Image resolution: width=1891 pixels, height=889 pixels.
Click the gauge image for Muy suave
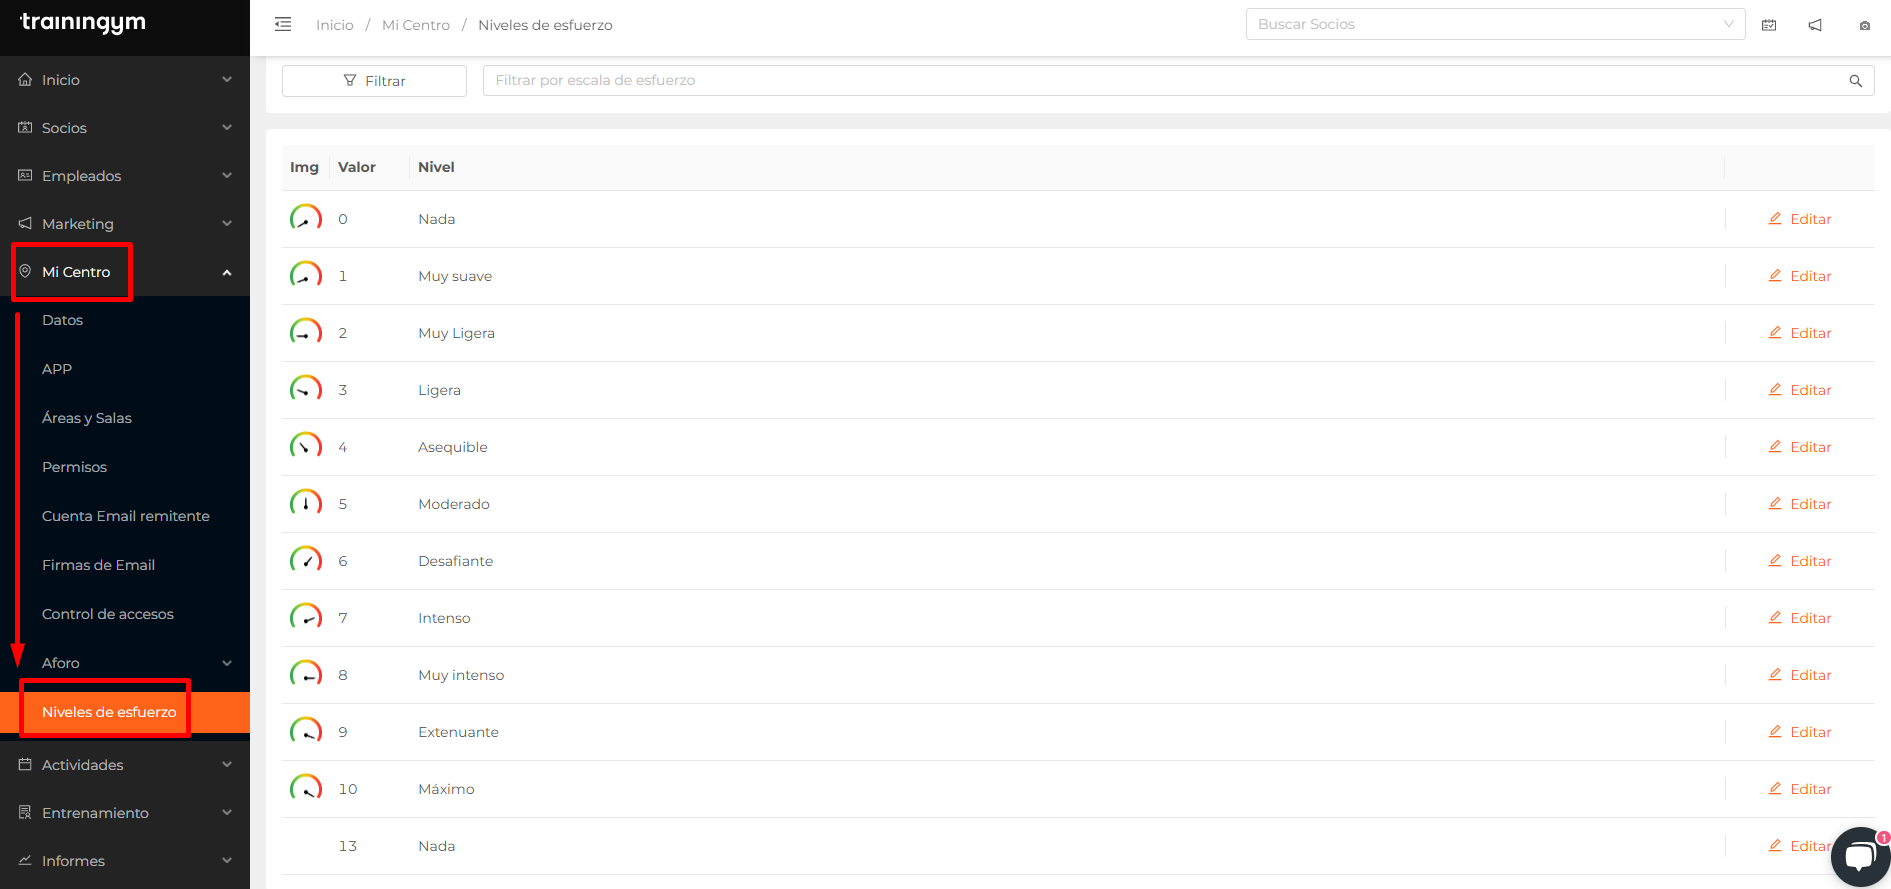point(306,275)
